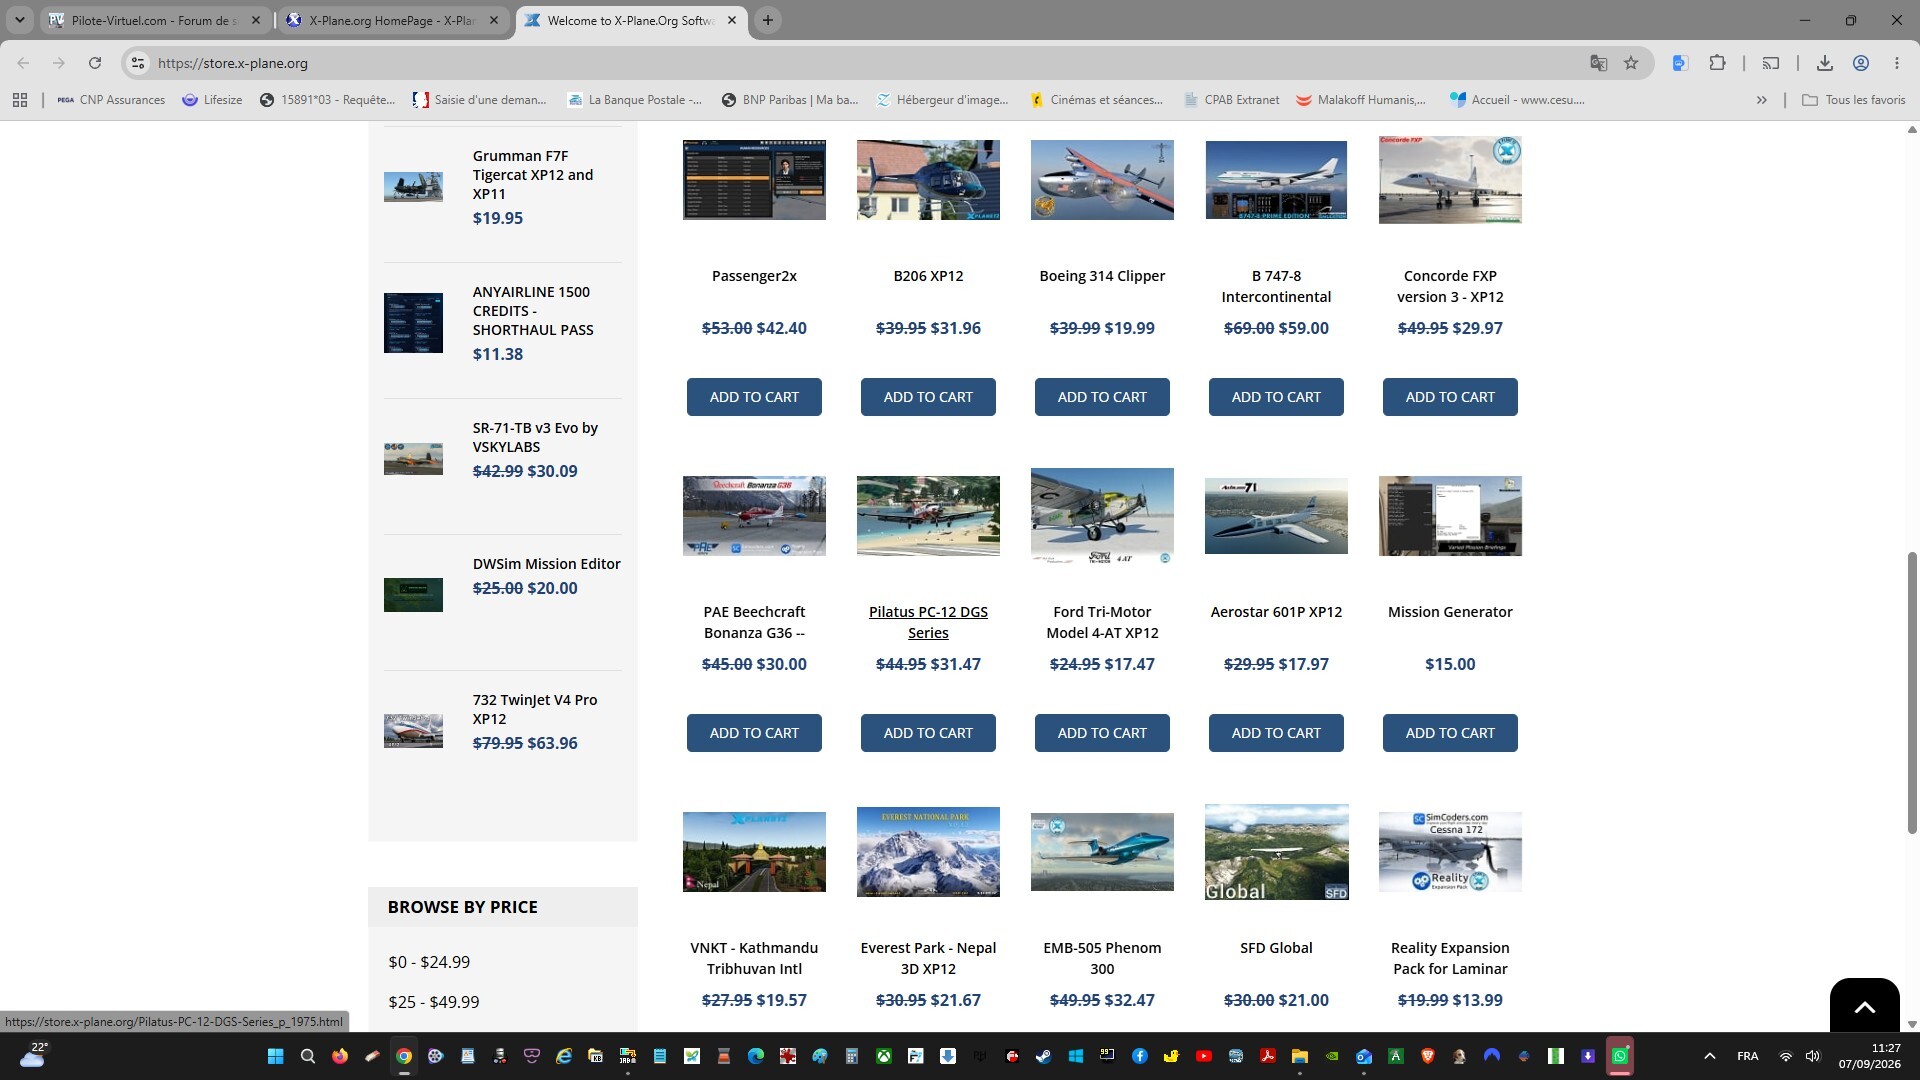Open the volume icon in system tray
The height and width of the screenshot is (1080, 1920).
(1813, 1056)
